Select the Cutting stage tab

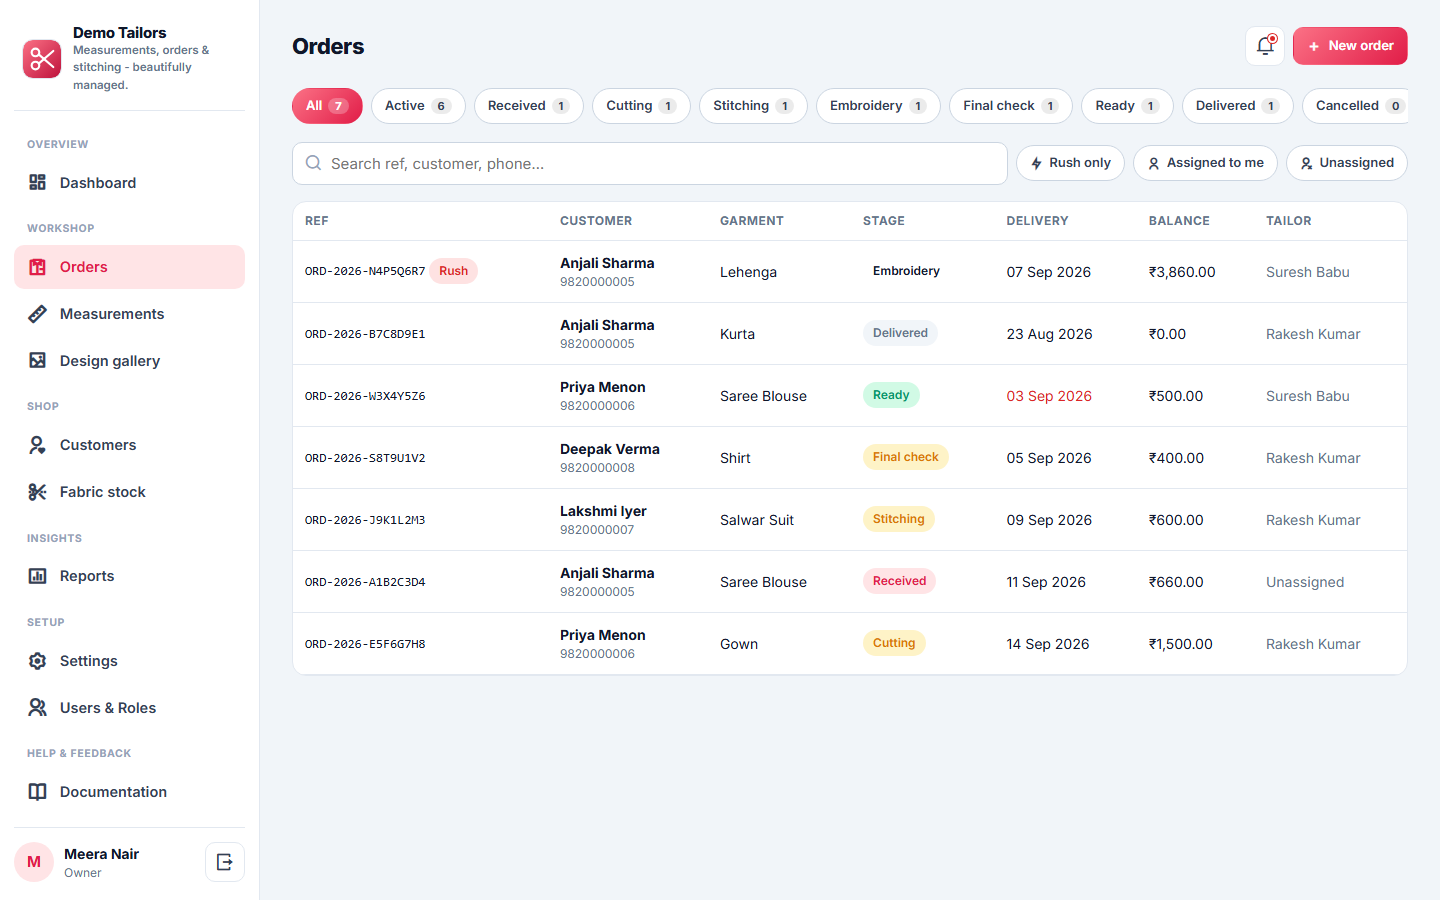(x=641, y=106)
